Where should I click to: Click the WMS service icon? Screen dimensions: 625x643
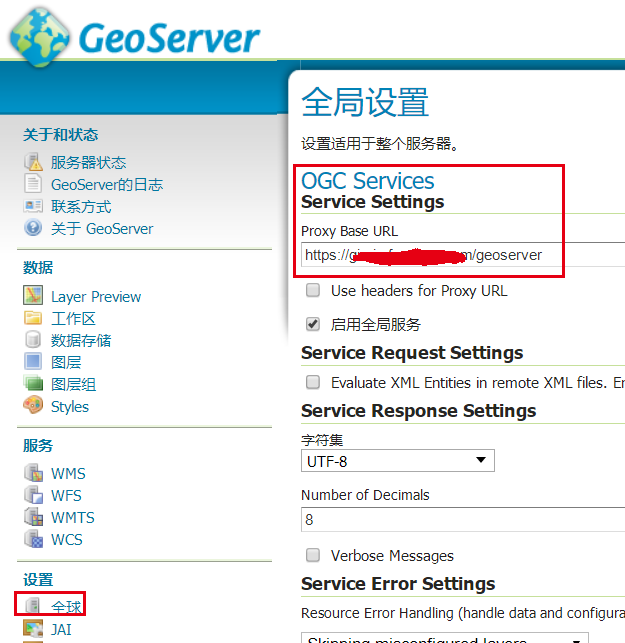pyautogui.click(x=33, y=473)
